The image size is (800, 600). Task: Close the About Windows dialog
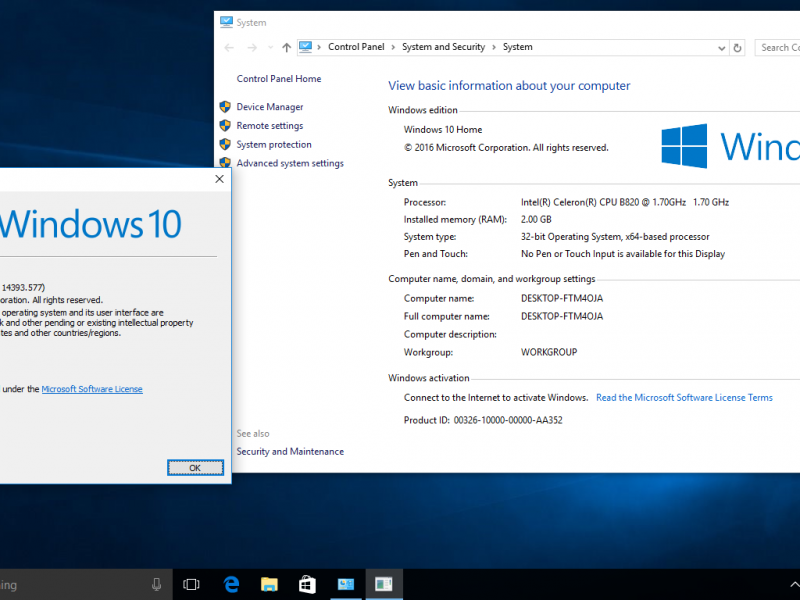[219, 179]
